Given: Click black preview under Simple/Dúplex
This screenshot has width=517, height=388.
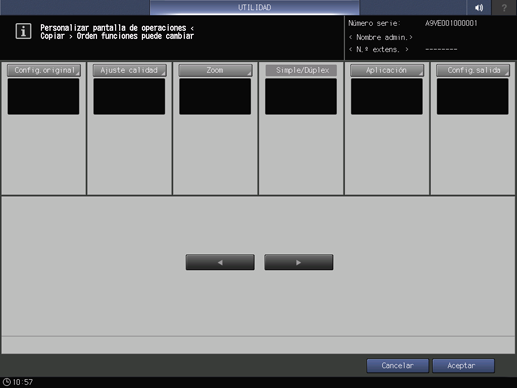Looking at the screenshot, I should pos(301,96).
